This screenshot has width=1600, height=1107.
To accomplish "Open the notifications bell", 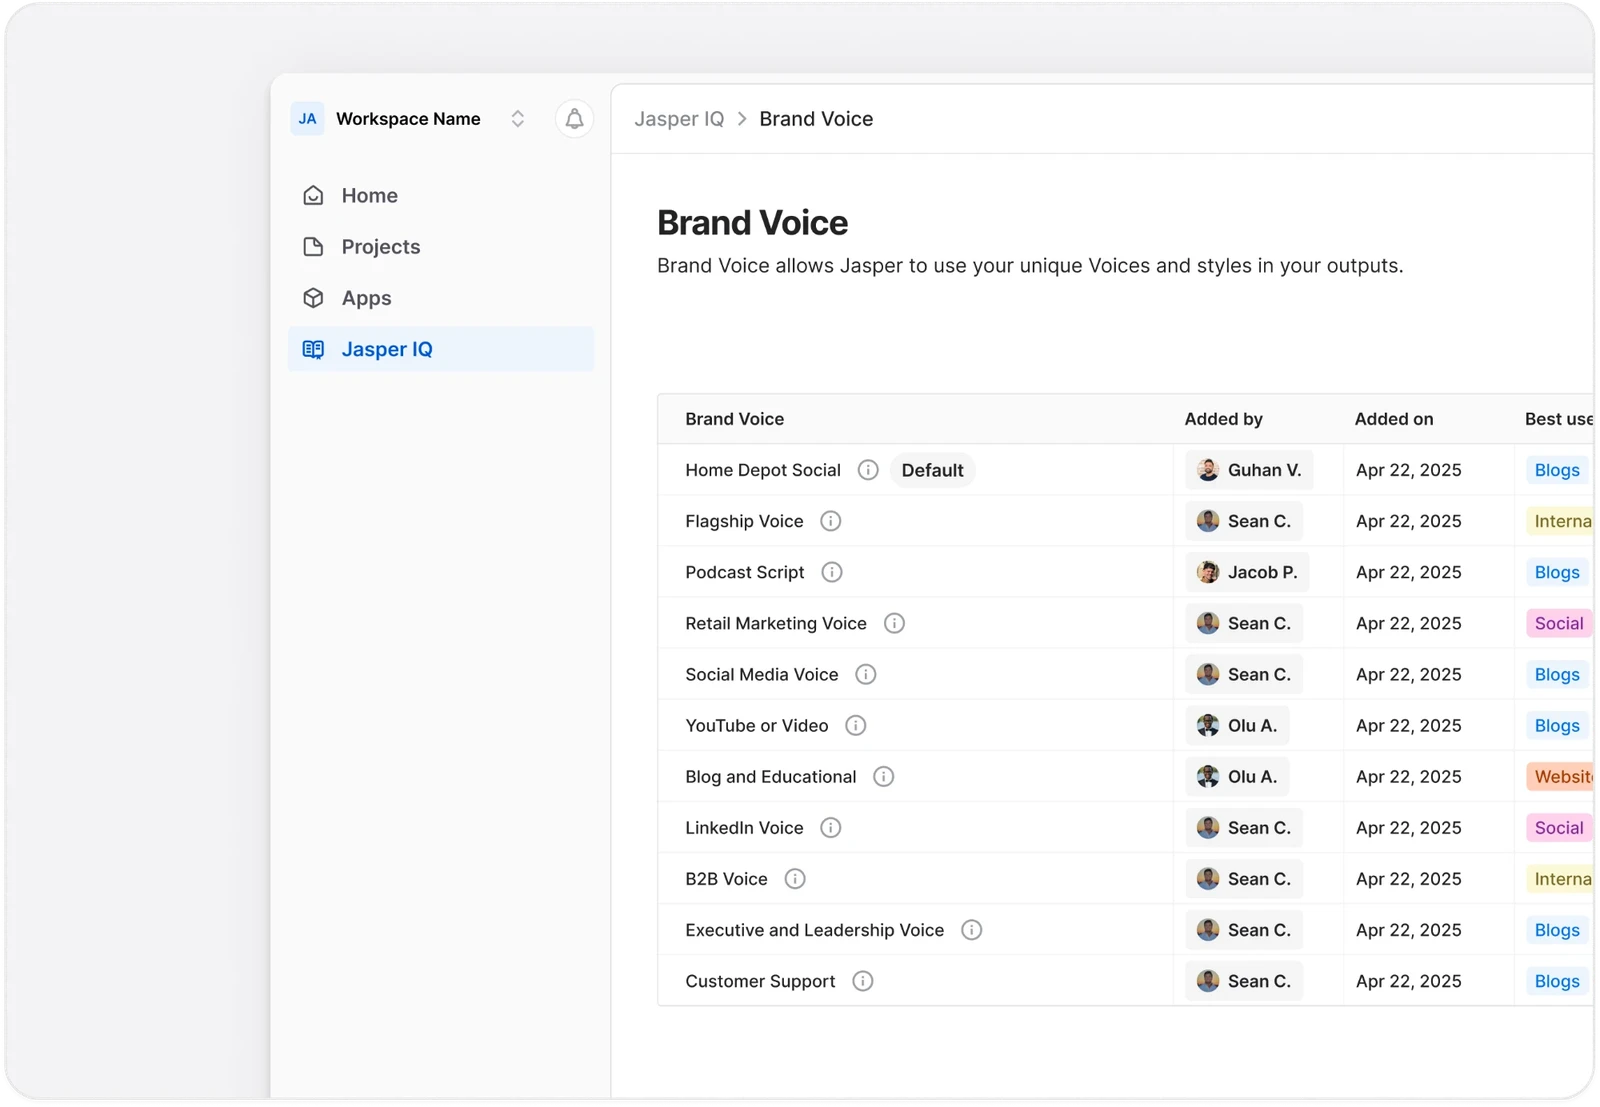I will pyautogui.click(x=574, y=119).
